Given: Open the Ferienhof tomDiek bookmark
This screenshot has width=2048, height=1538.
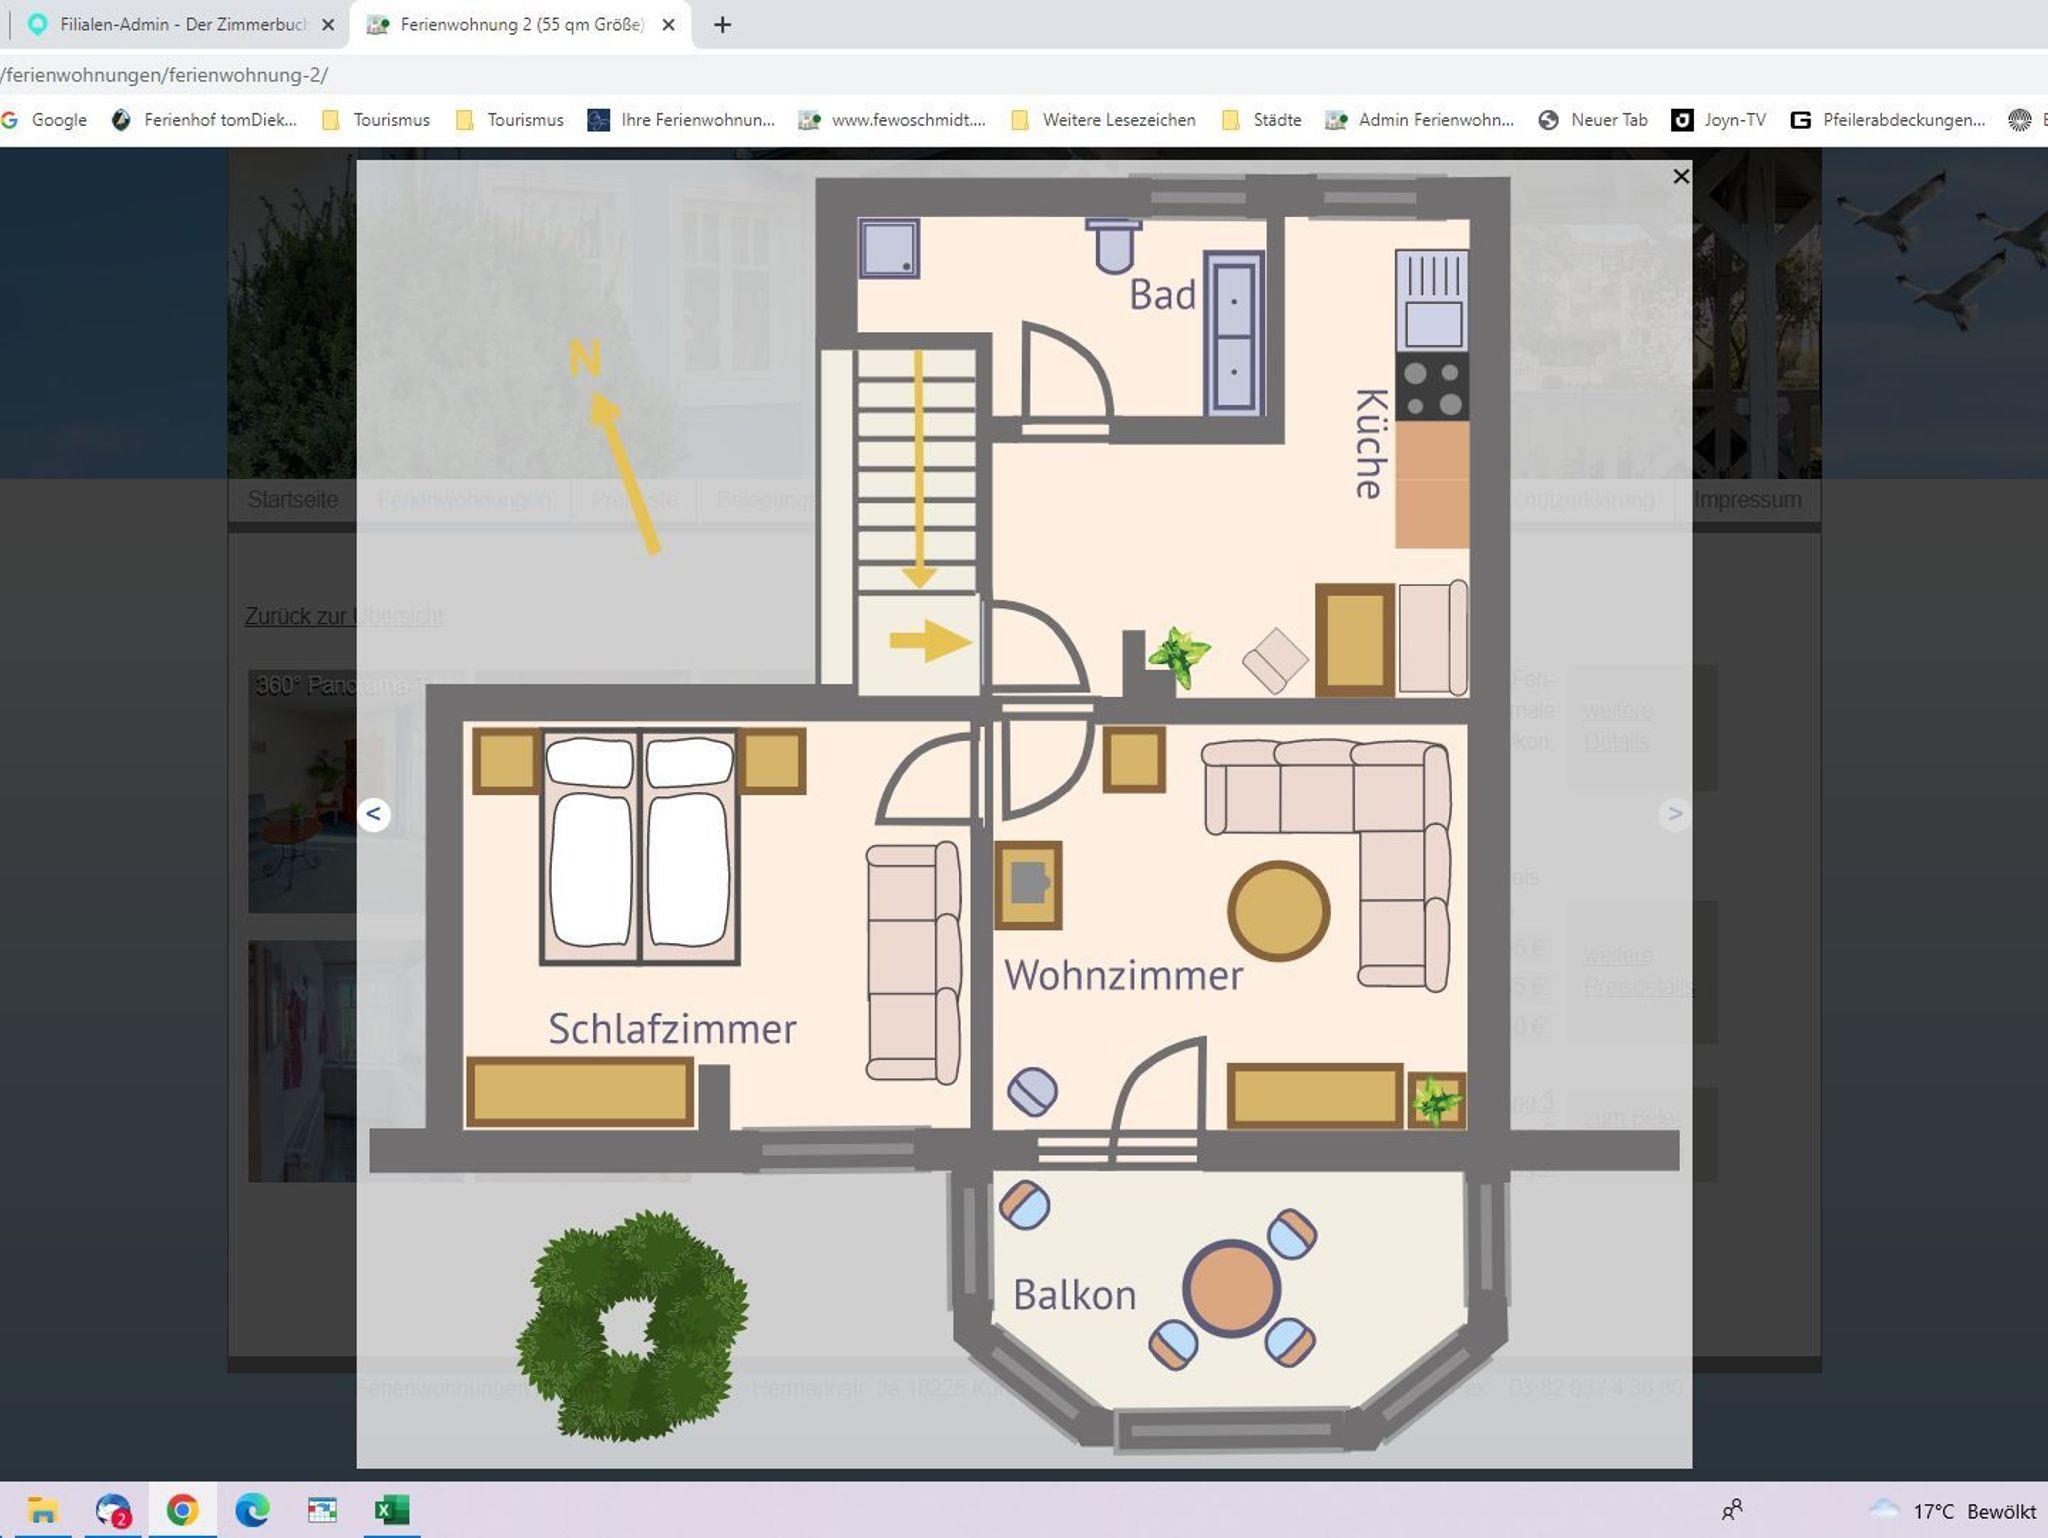Looking at the screenshot, I should 205,120.
